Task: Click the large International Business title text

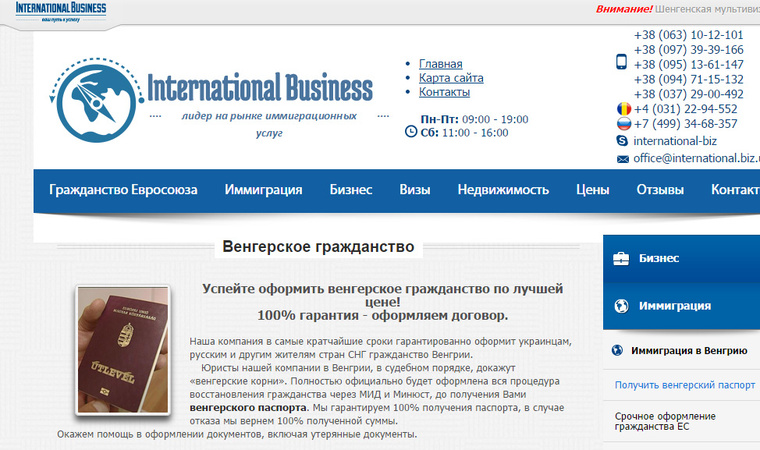Action: (260, 87)
